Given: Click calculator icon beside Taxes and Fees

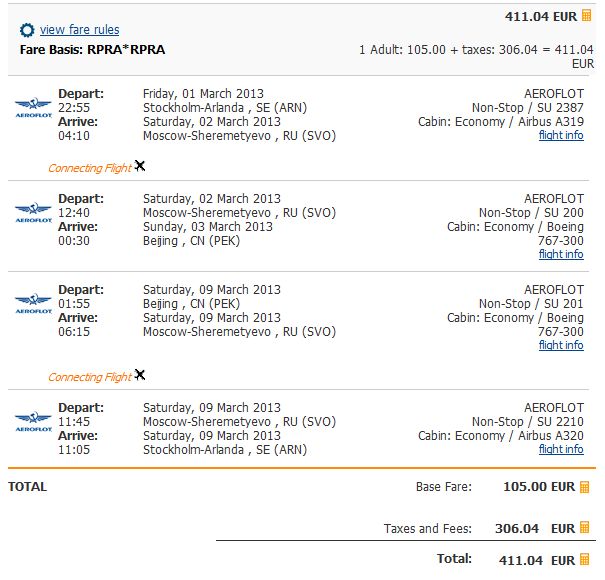Looking at the screenshot, I should (x=585, y=528).
